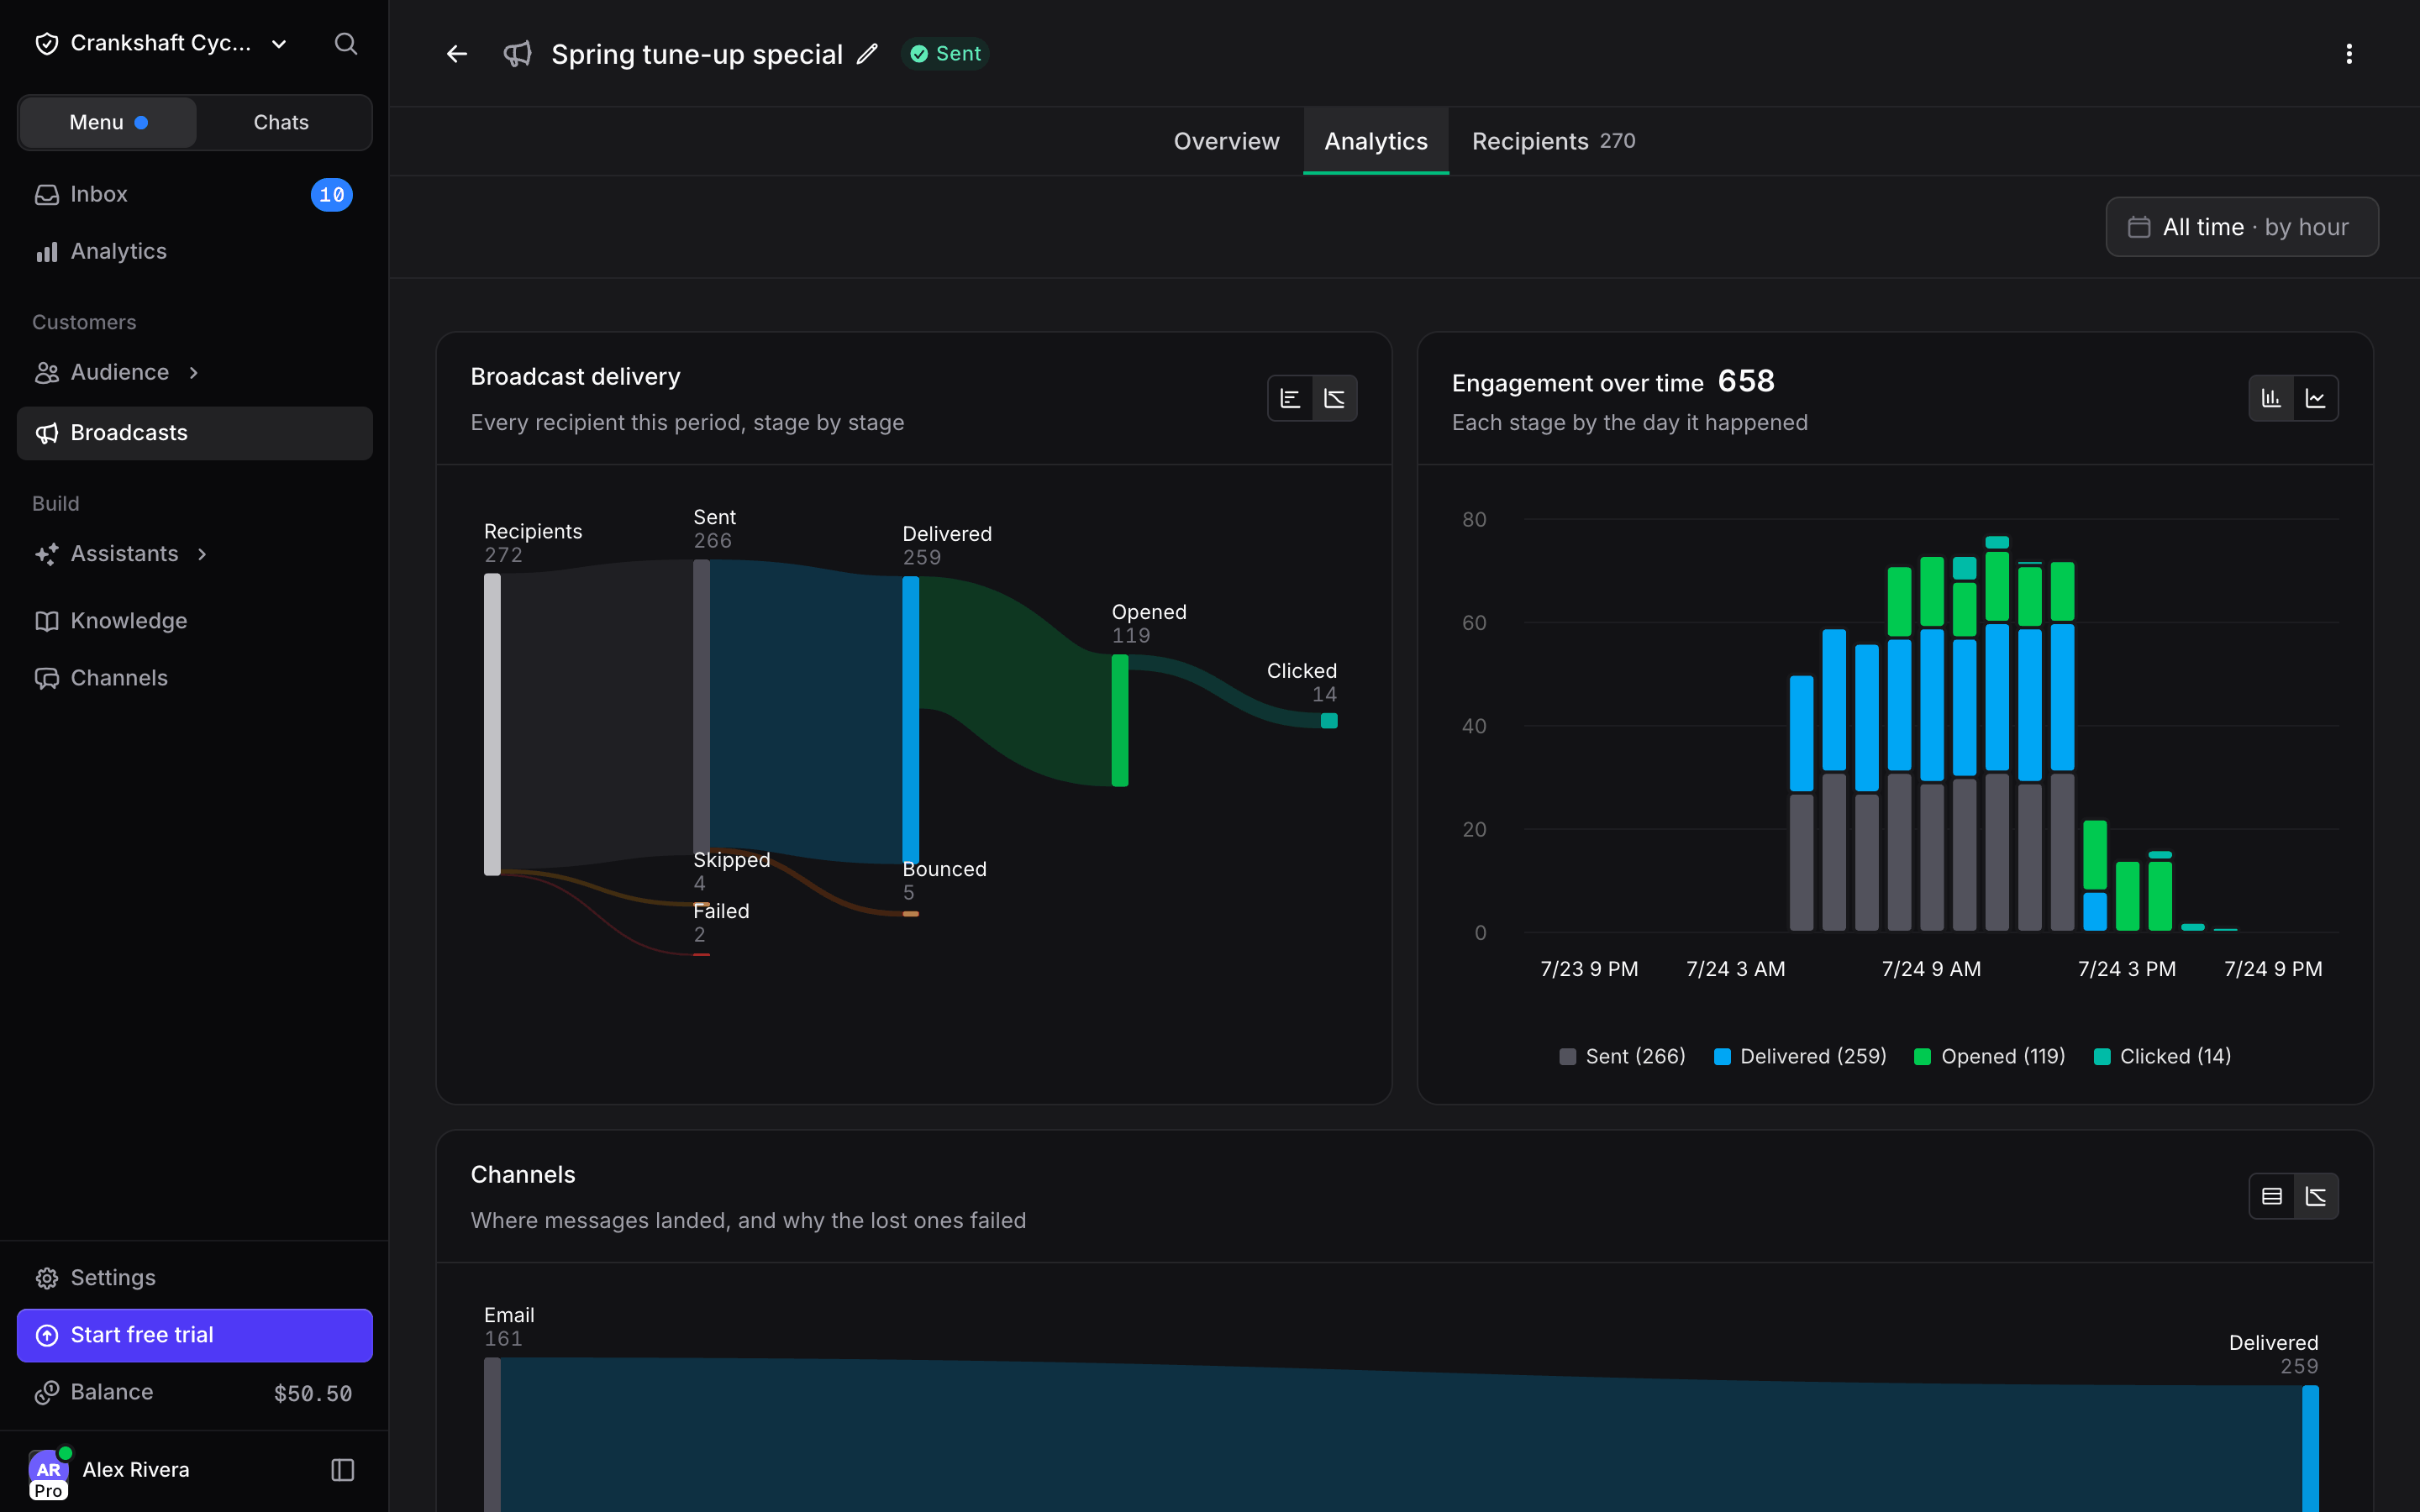Select the Chats segment toggle
Image resolution: width=2420 pixels, height=1512 pixels.
(x=281, y=123)
